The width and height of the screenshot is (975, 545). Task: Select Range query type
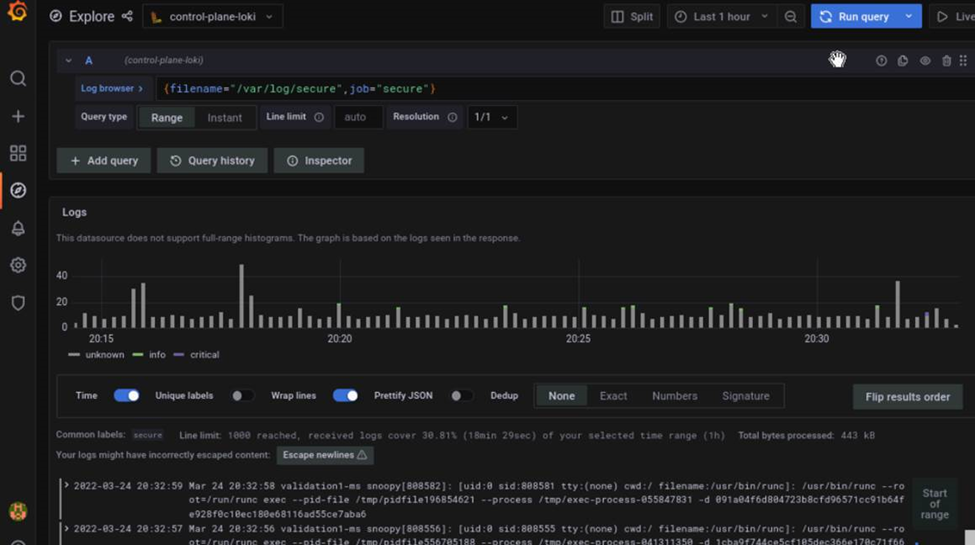point(167,118)
